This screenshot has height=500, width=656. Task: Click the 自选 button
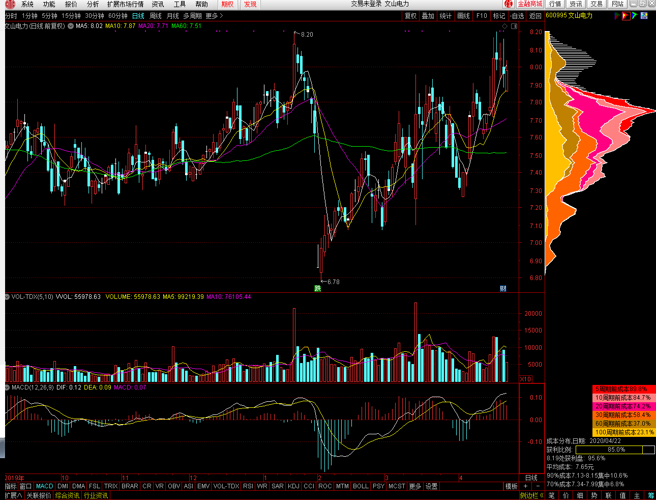click(x=518, y=16)
